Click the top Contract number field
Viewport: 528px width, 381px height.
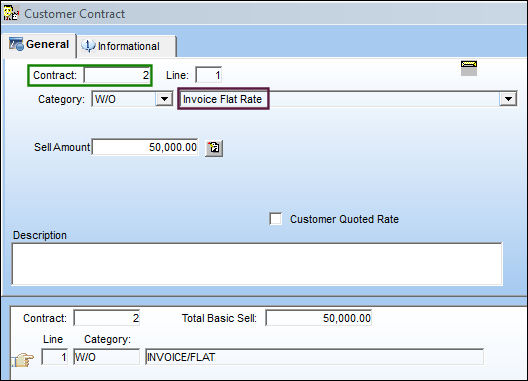click(117, 75)
